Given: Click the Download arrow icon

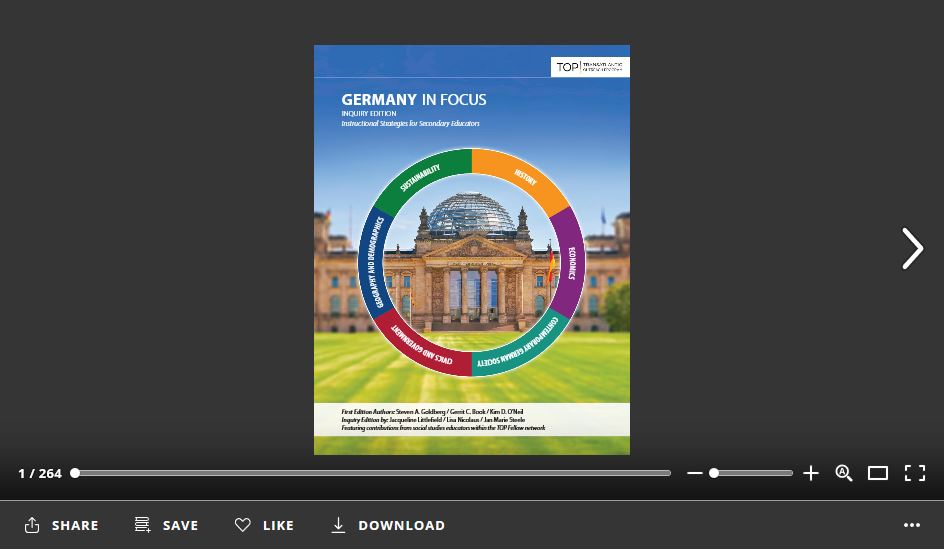Looking at the screenshot, I should click(x=338, y=525).
